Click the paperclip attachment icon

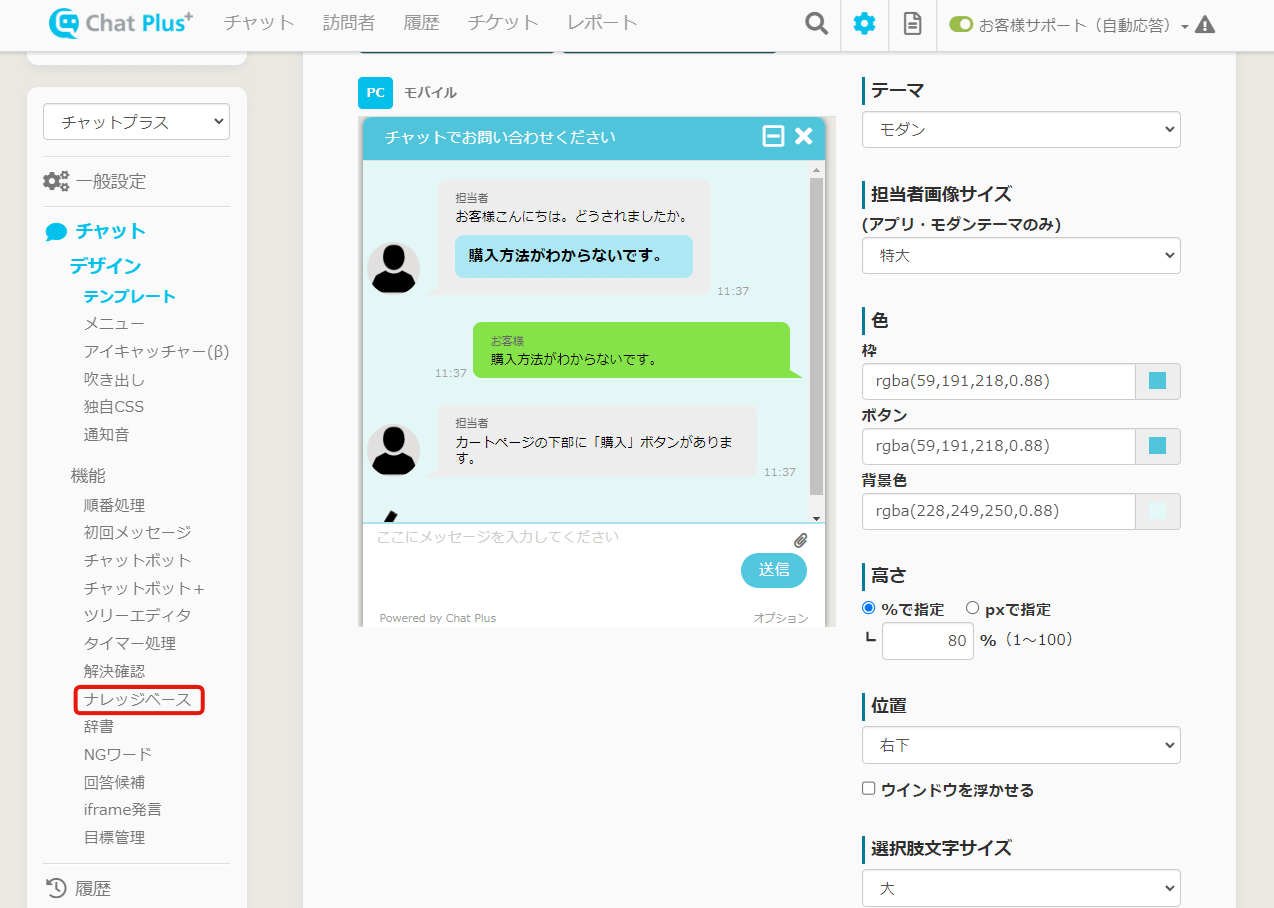click(x=800, y=540)
